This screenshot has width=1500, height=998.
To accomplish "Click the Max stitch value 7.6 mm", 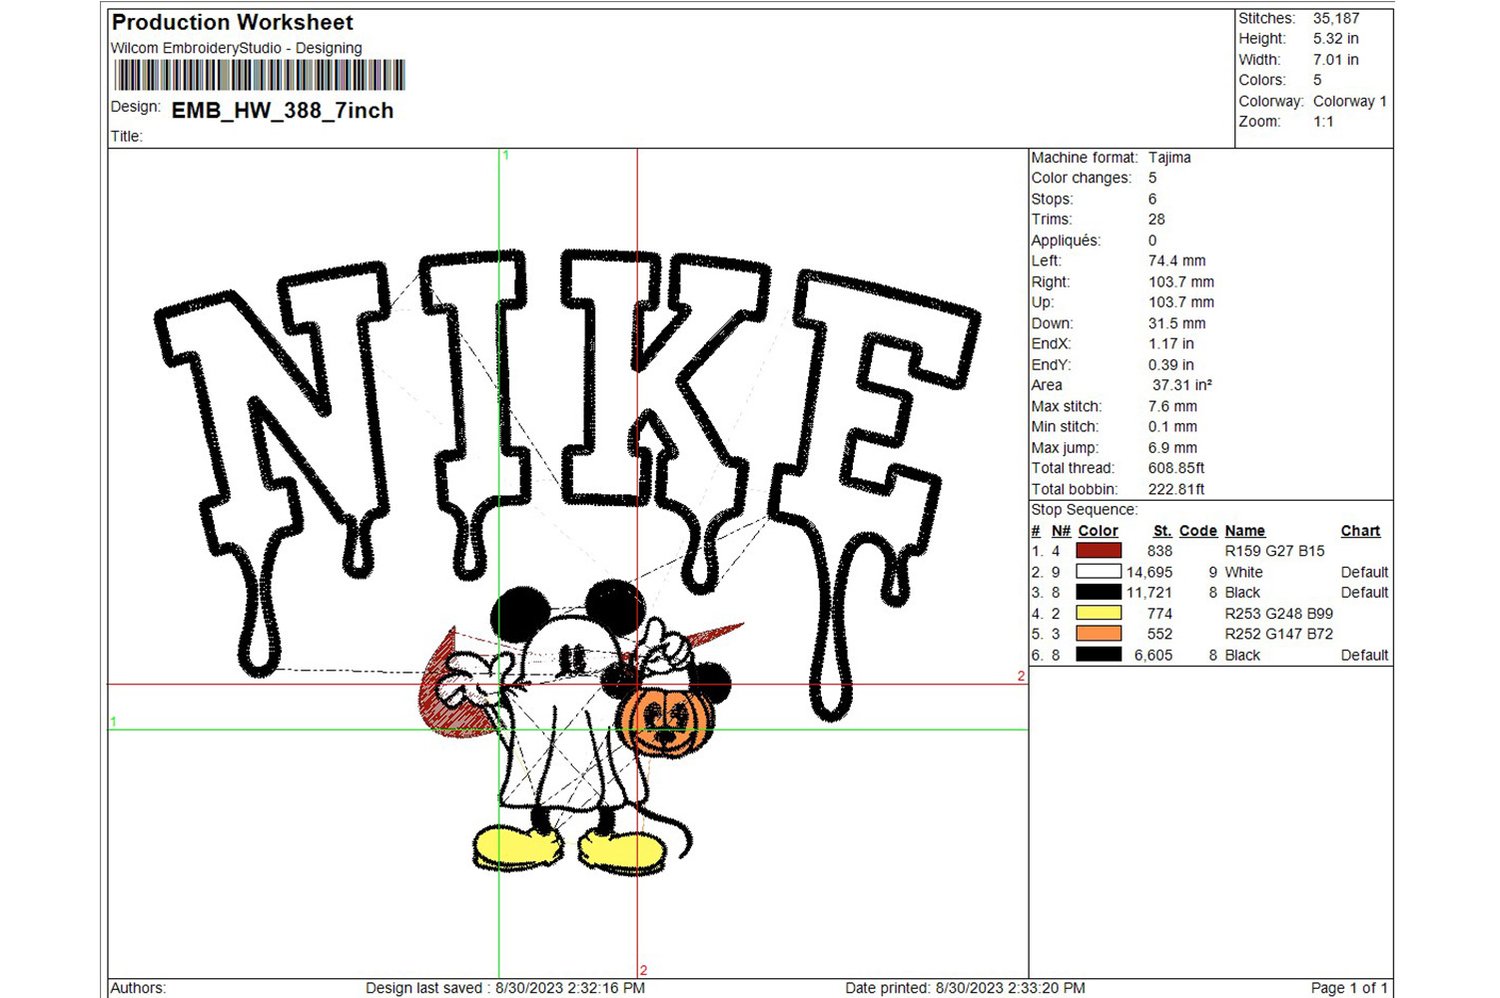I will coord(1172,406).
